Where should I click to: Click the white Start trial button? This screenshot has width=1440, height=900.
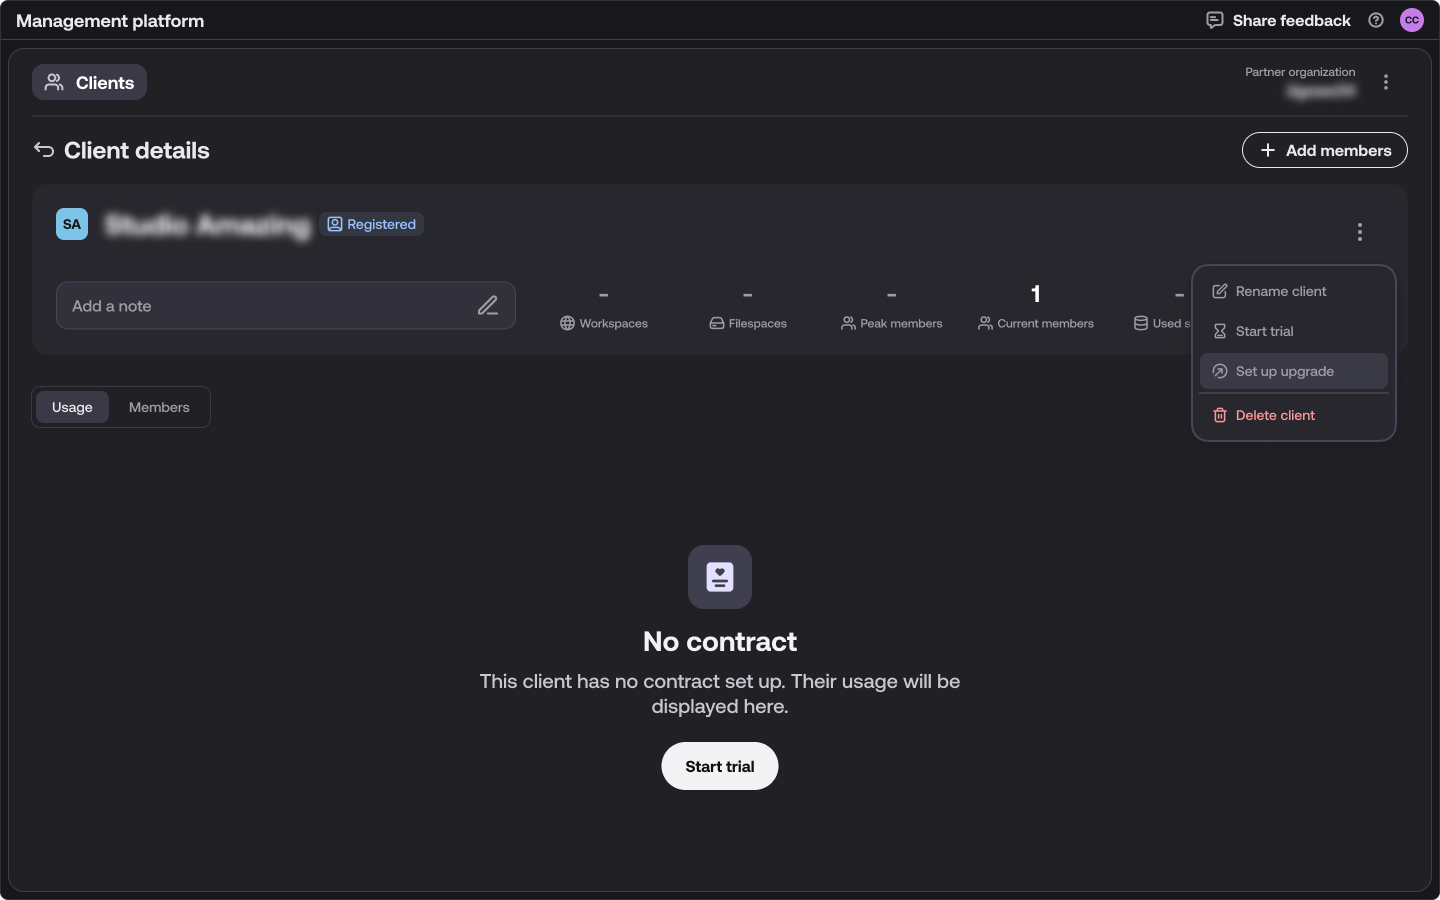tap(720, 766)
